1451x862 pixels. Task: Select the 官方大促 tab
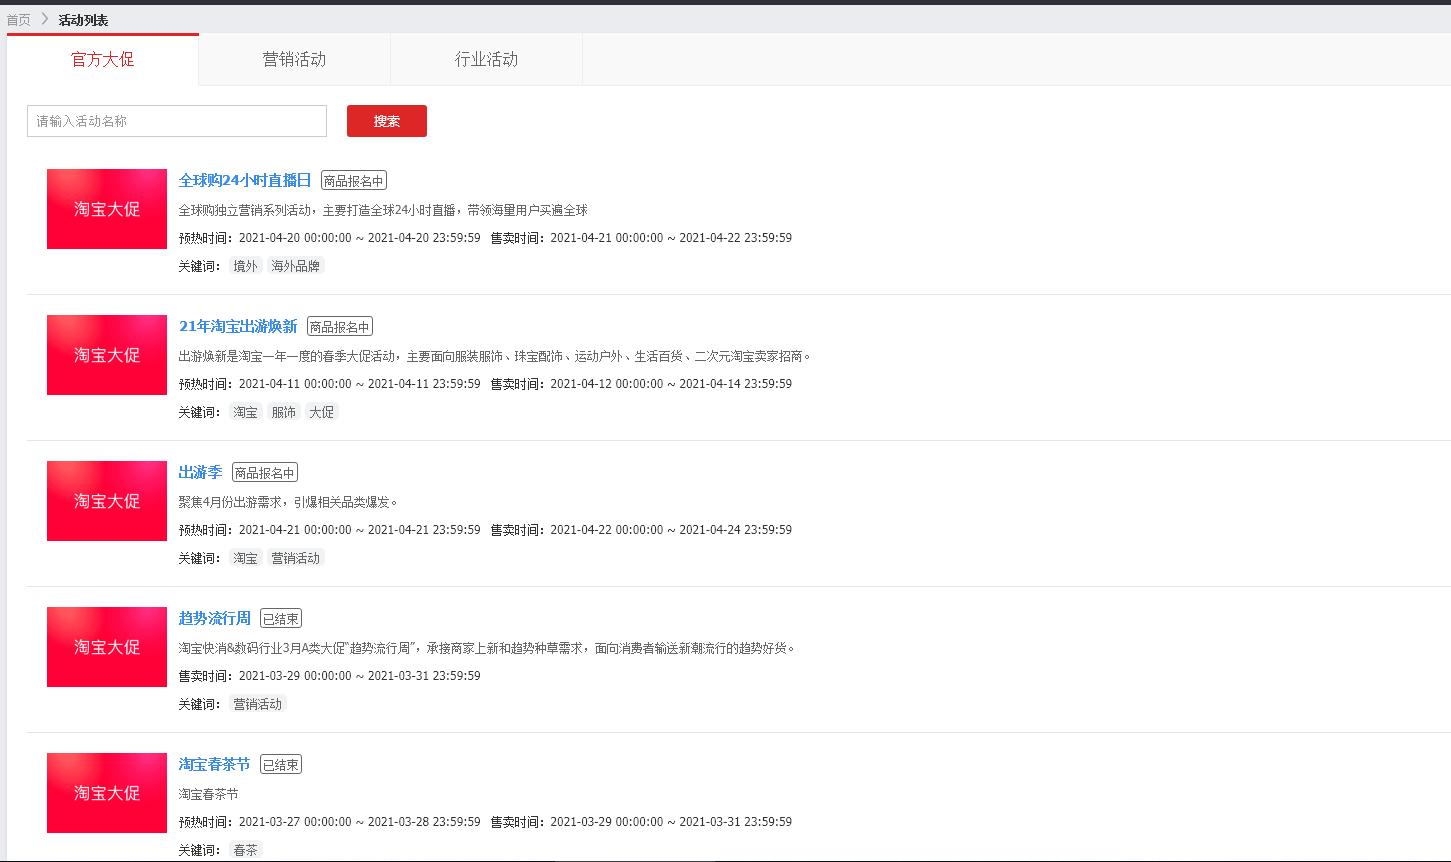[103, 59]
